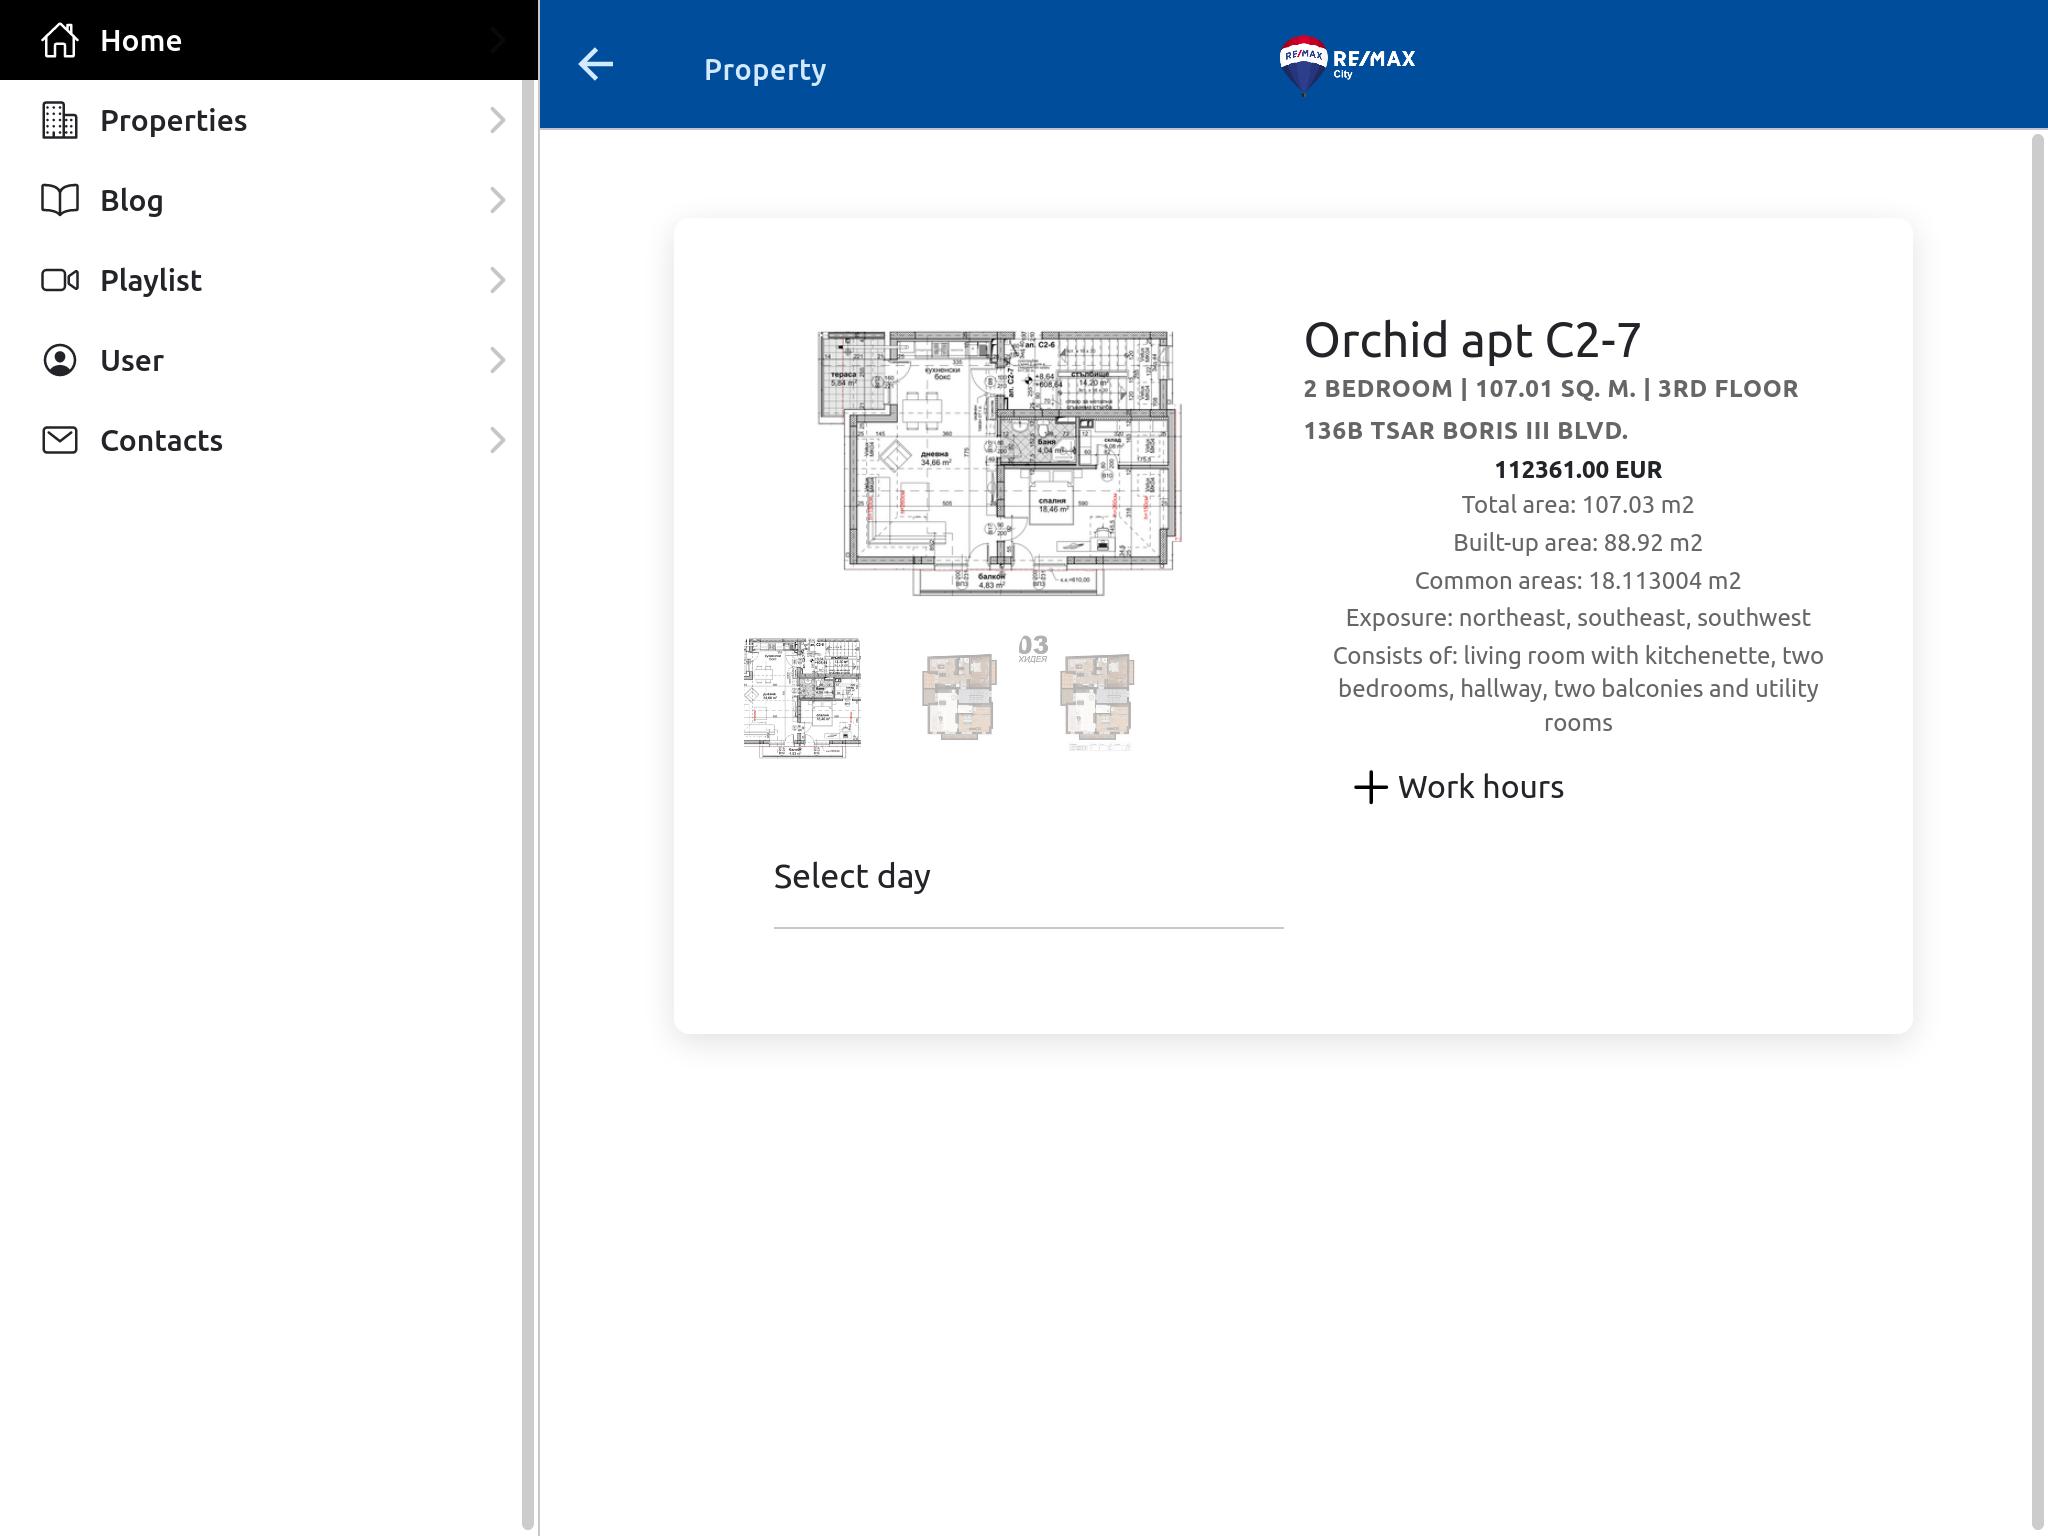
Task: Expand the Work hours section
Action: [1458, 787]
